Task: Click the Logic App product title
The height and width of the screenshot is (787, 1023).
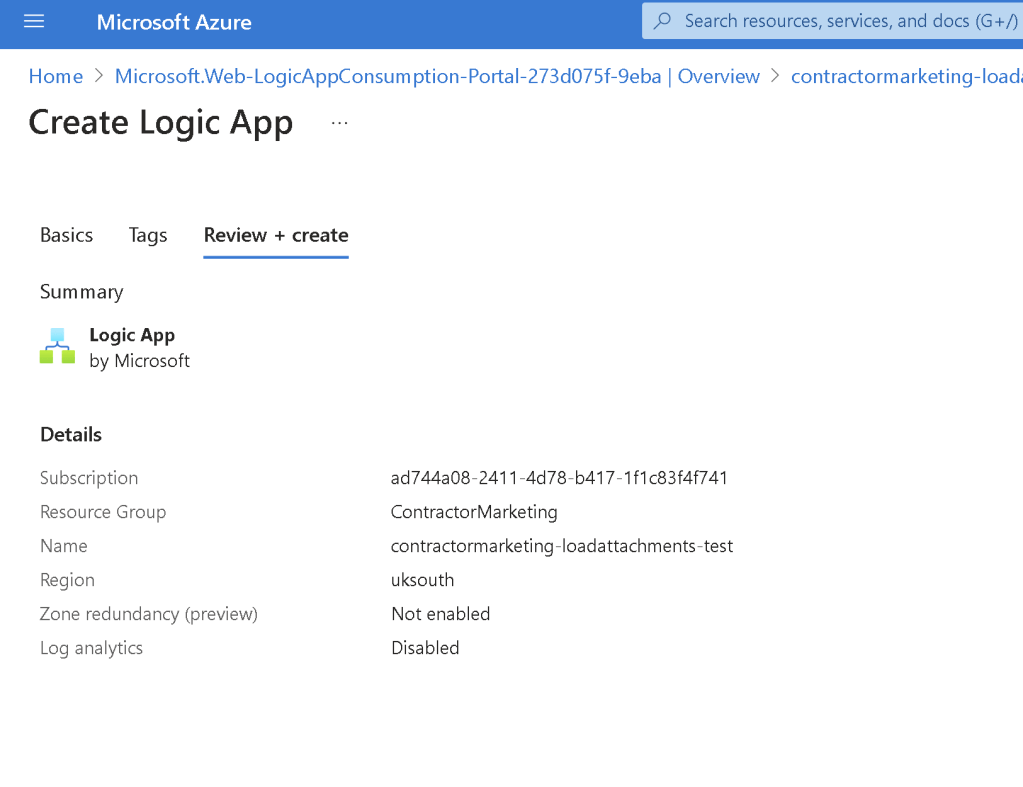Action: (x=132, y=335)
